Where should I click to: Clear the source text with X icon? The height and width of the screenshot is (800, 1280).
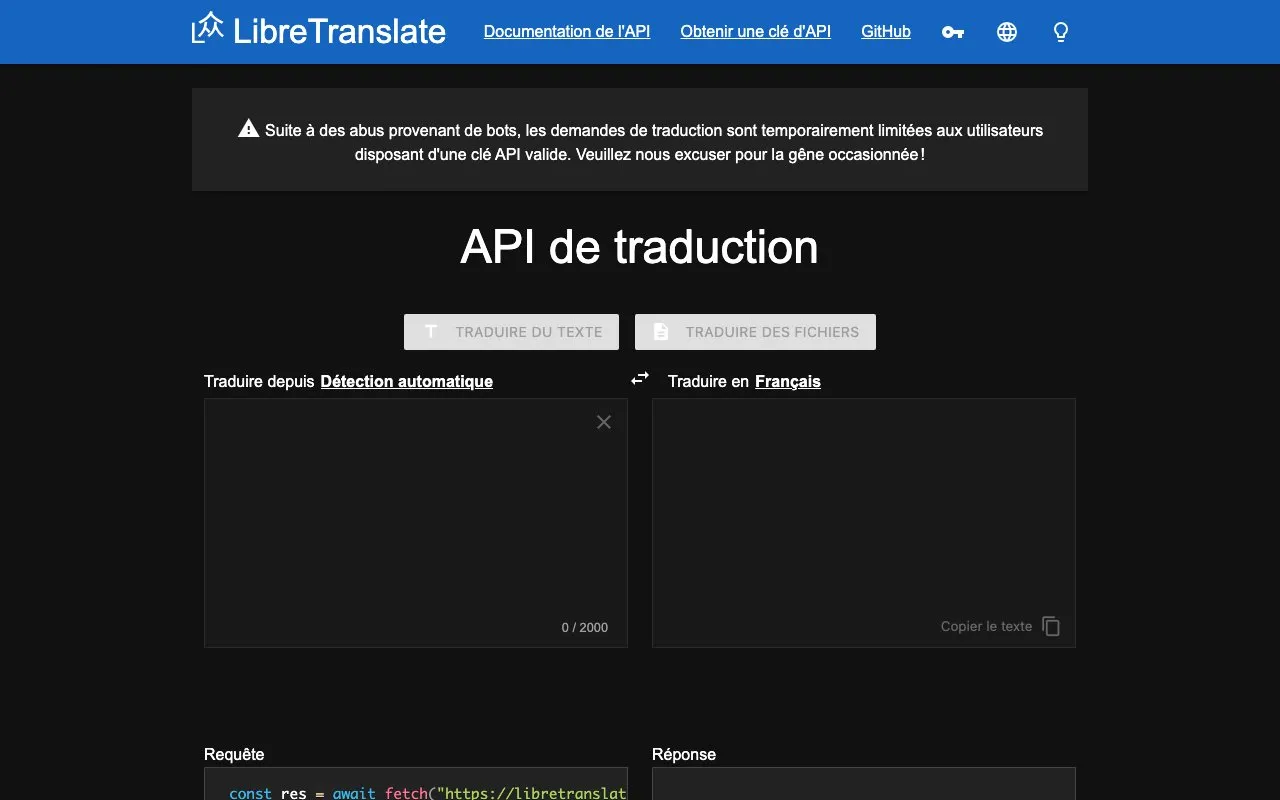[x=604, y=422]
